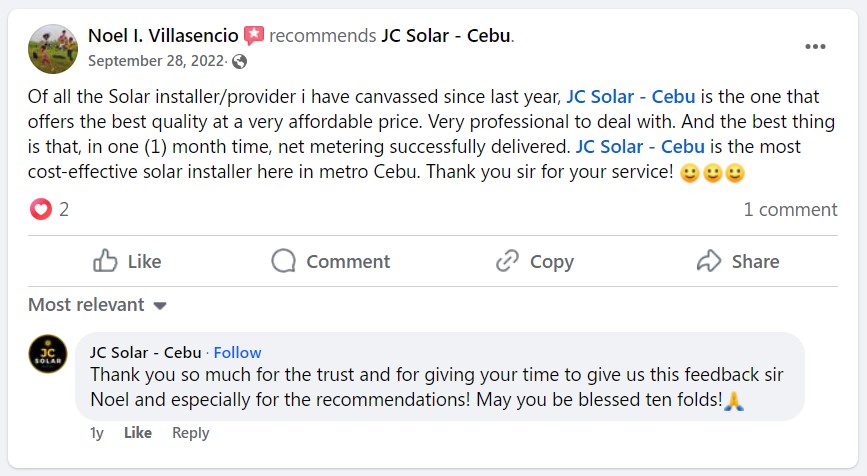Click the Comment speech bubble button
This screenshot has height=476, width=867.
coord(330,261)
